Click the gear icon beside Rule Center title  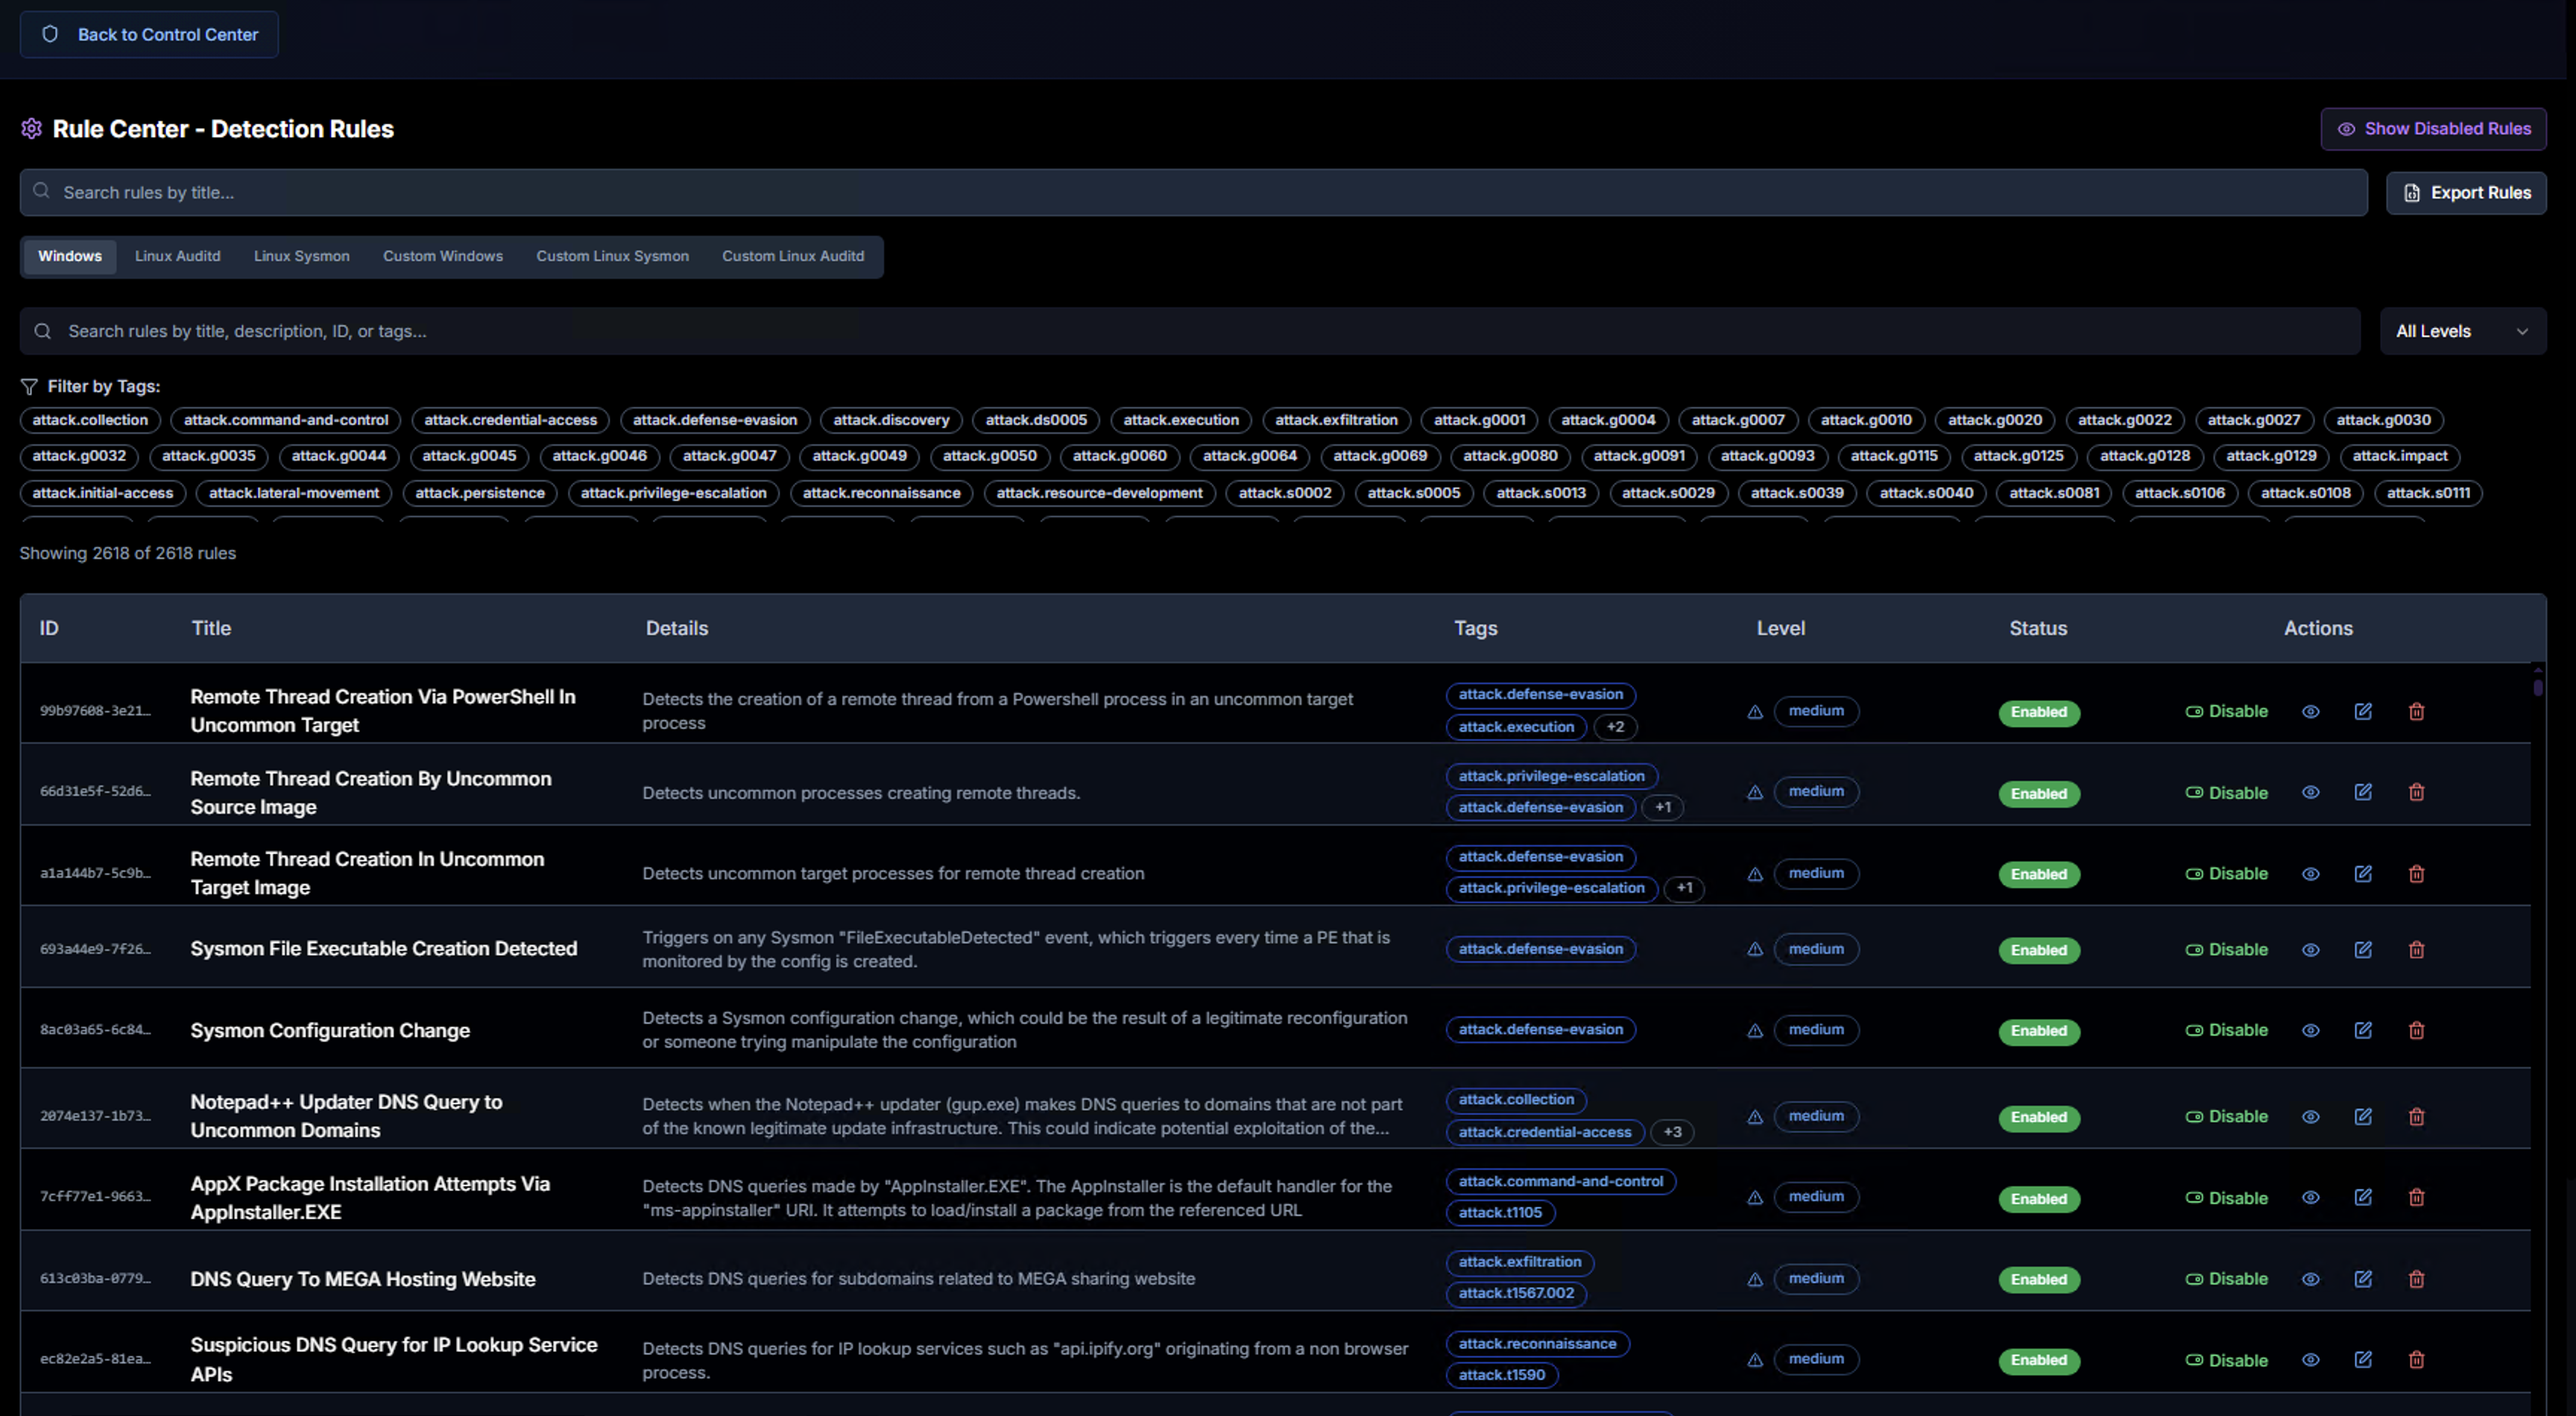[x=31, y=129]
